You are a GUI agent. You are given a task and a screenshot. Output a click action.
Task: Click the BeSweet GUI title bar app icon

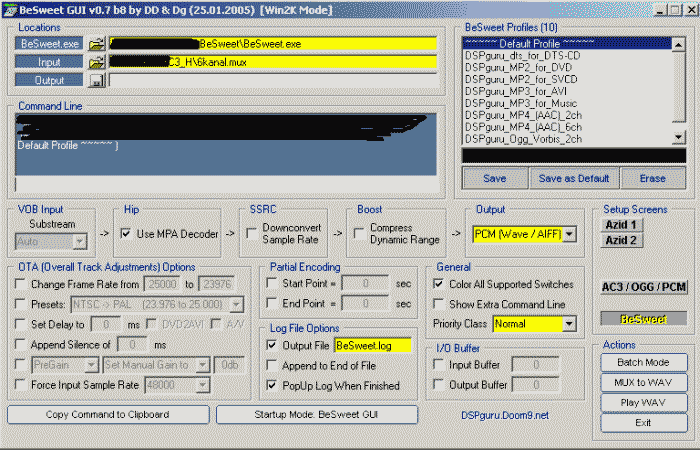click(x=10, y=9)
